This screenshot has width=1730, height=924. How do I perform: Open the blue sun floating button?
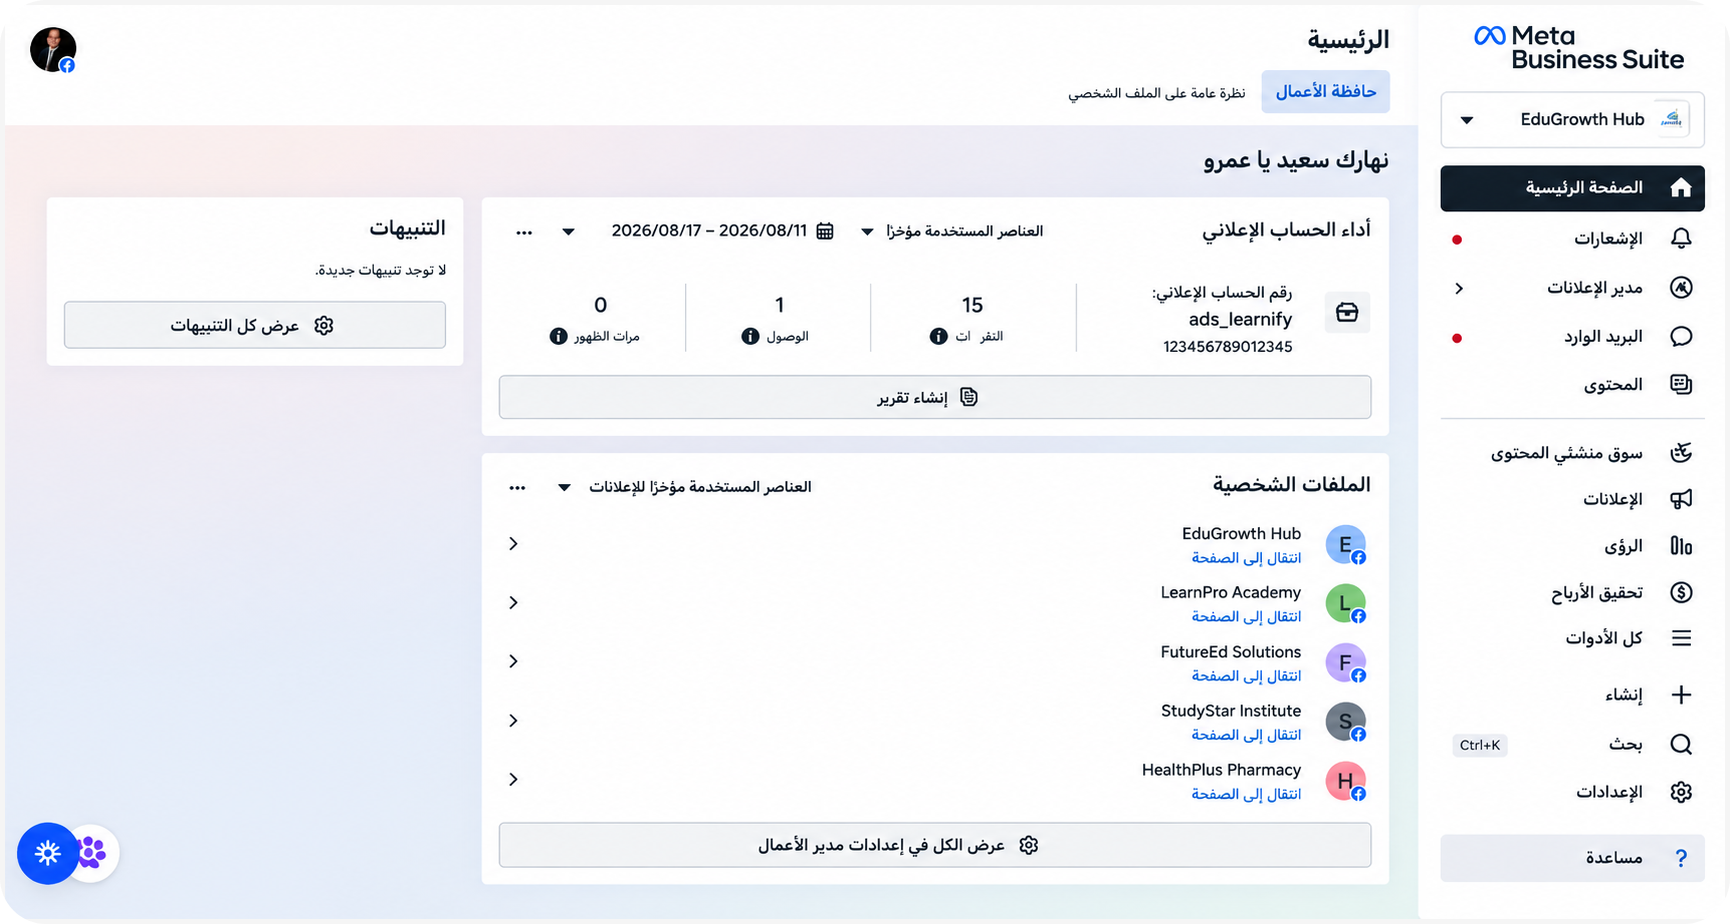[47, 853]
